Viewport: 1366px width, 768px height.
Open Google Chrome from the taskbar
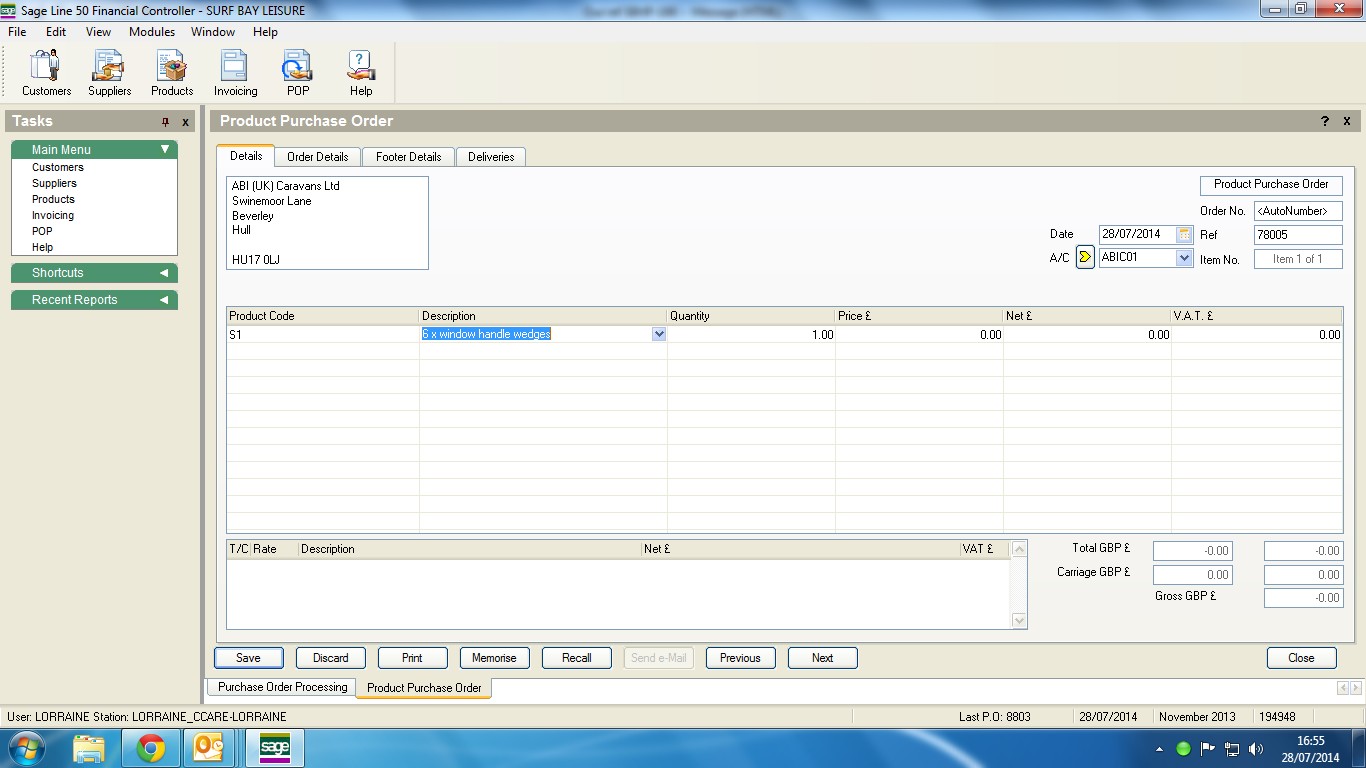click(151, 748)
